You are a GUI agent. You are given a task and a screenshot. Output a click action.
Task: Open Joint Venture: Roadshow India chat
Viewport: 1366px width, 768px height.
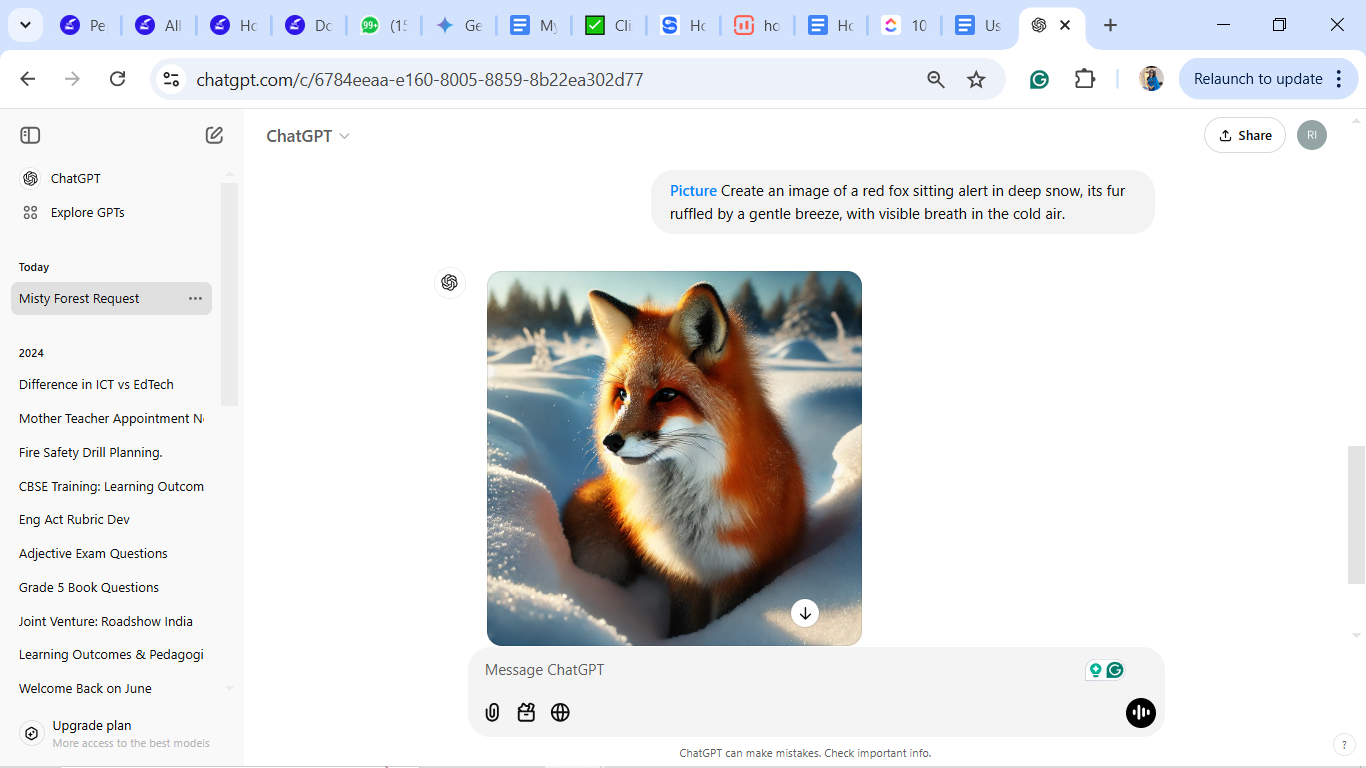pyautogui.click(x=111, y=621)
